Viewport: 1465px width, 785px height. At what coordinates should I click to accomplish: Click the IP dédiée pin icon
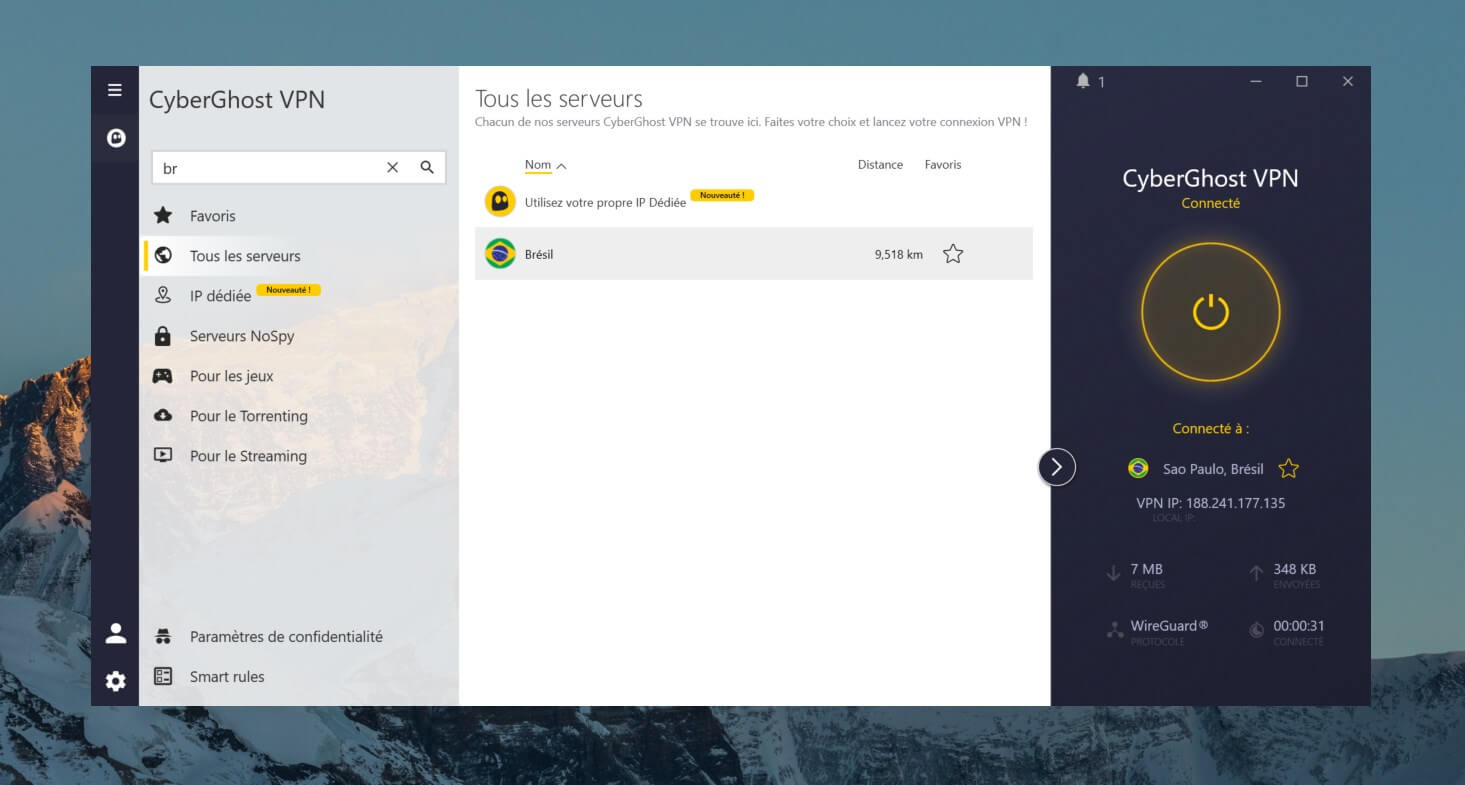[163, 295]
